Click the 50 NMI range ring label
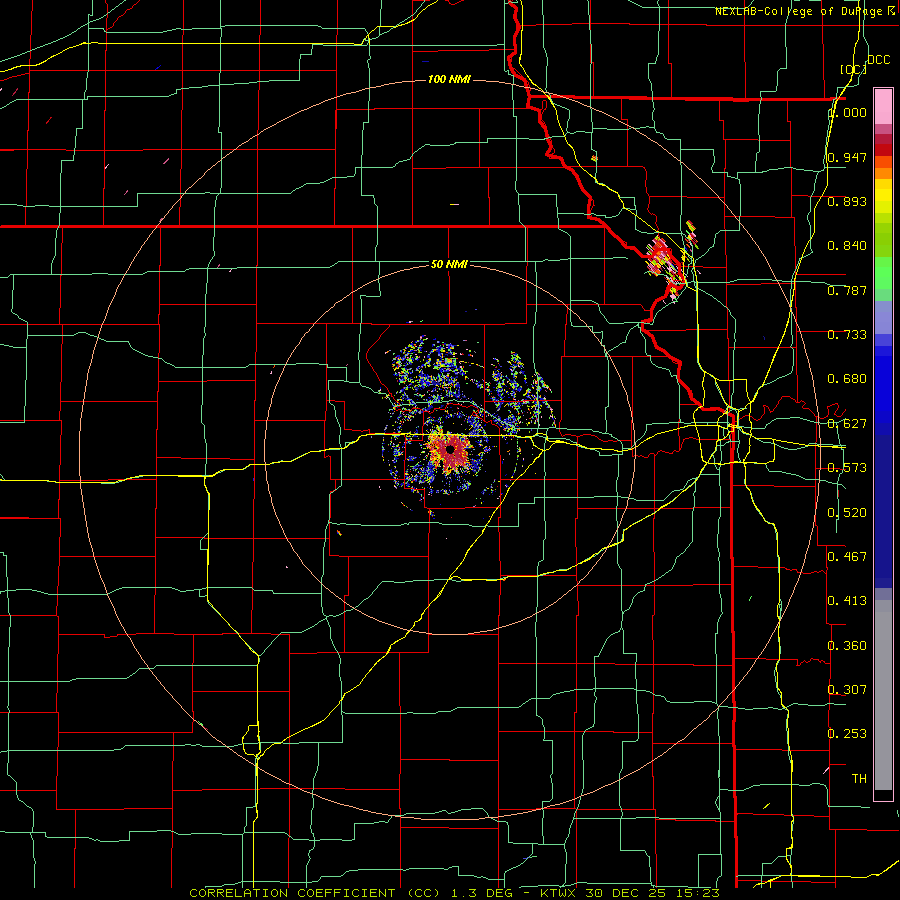Screen dimensions: 900x900 (449, 264)
